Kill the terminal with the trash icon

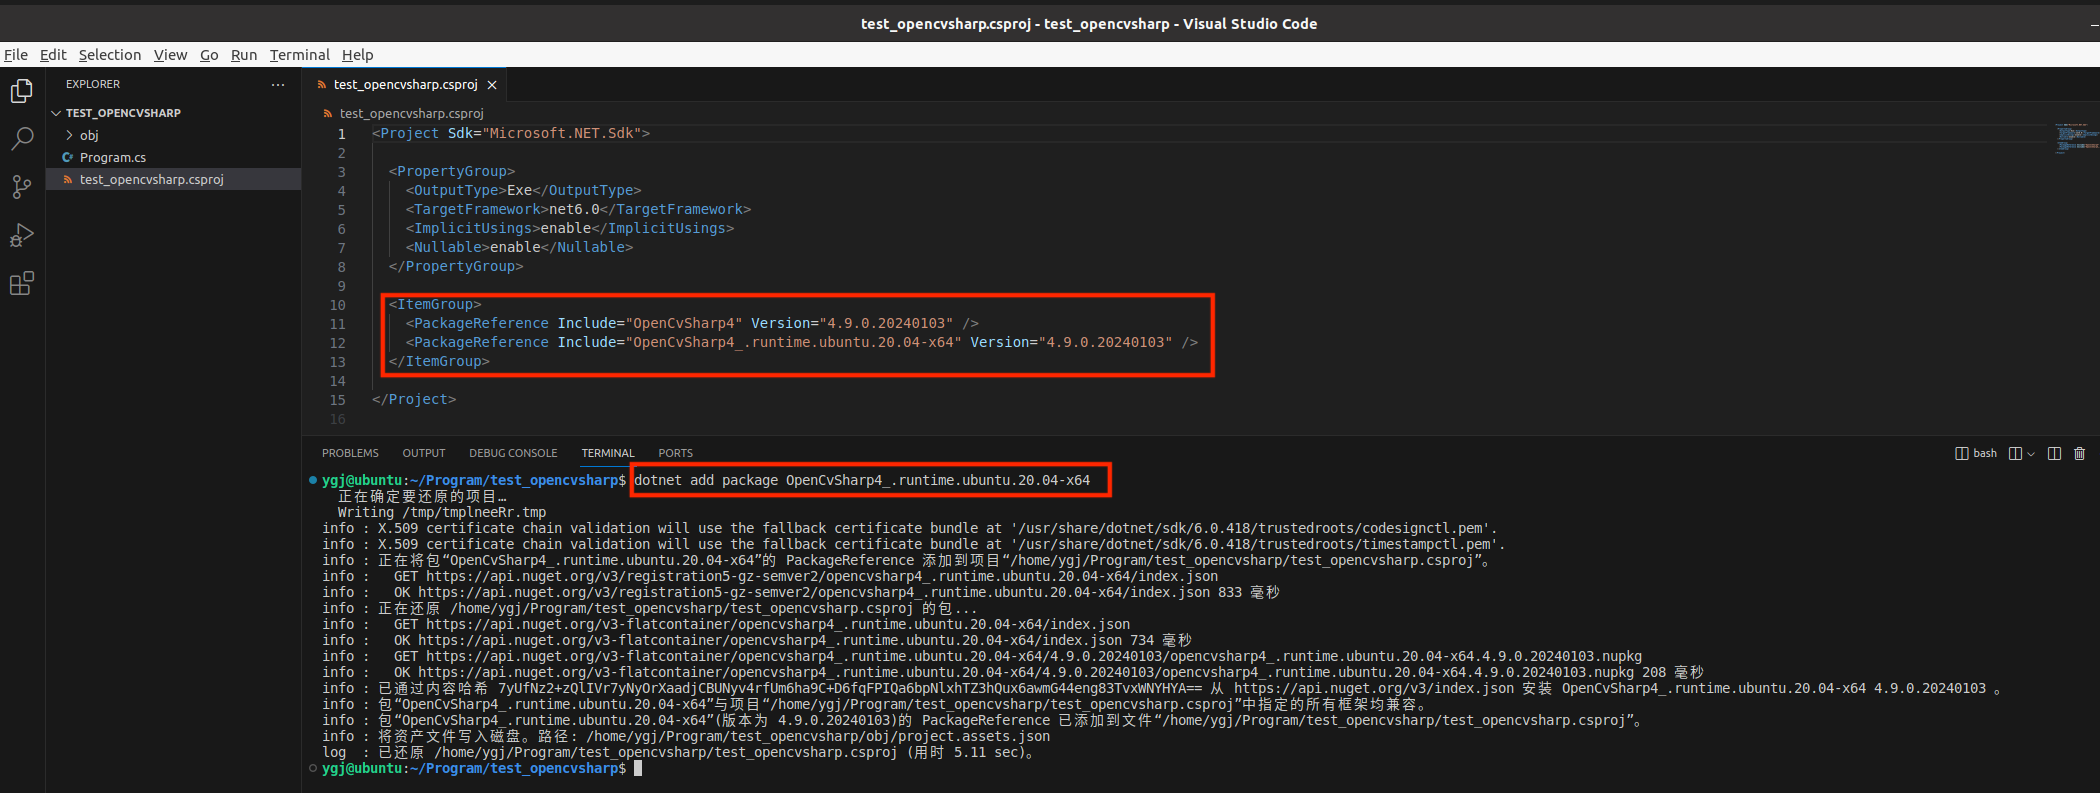click(x=2080, y=454)
